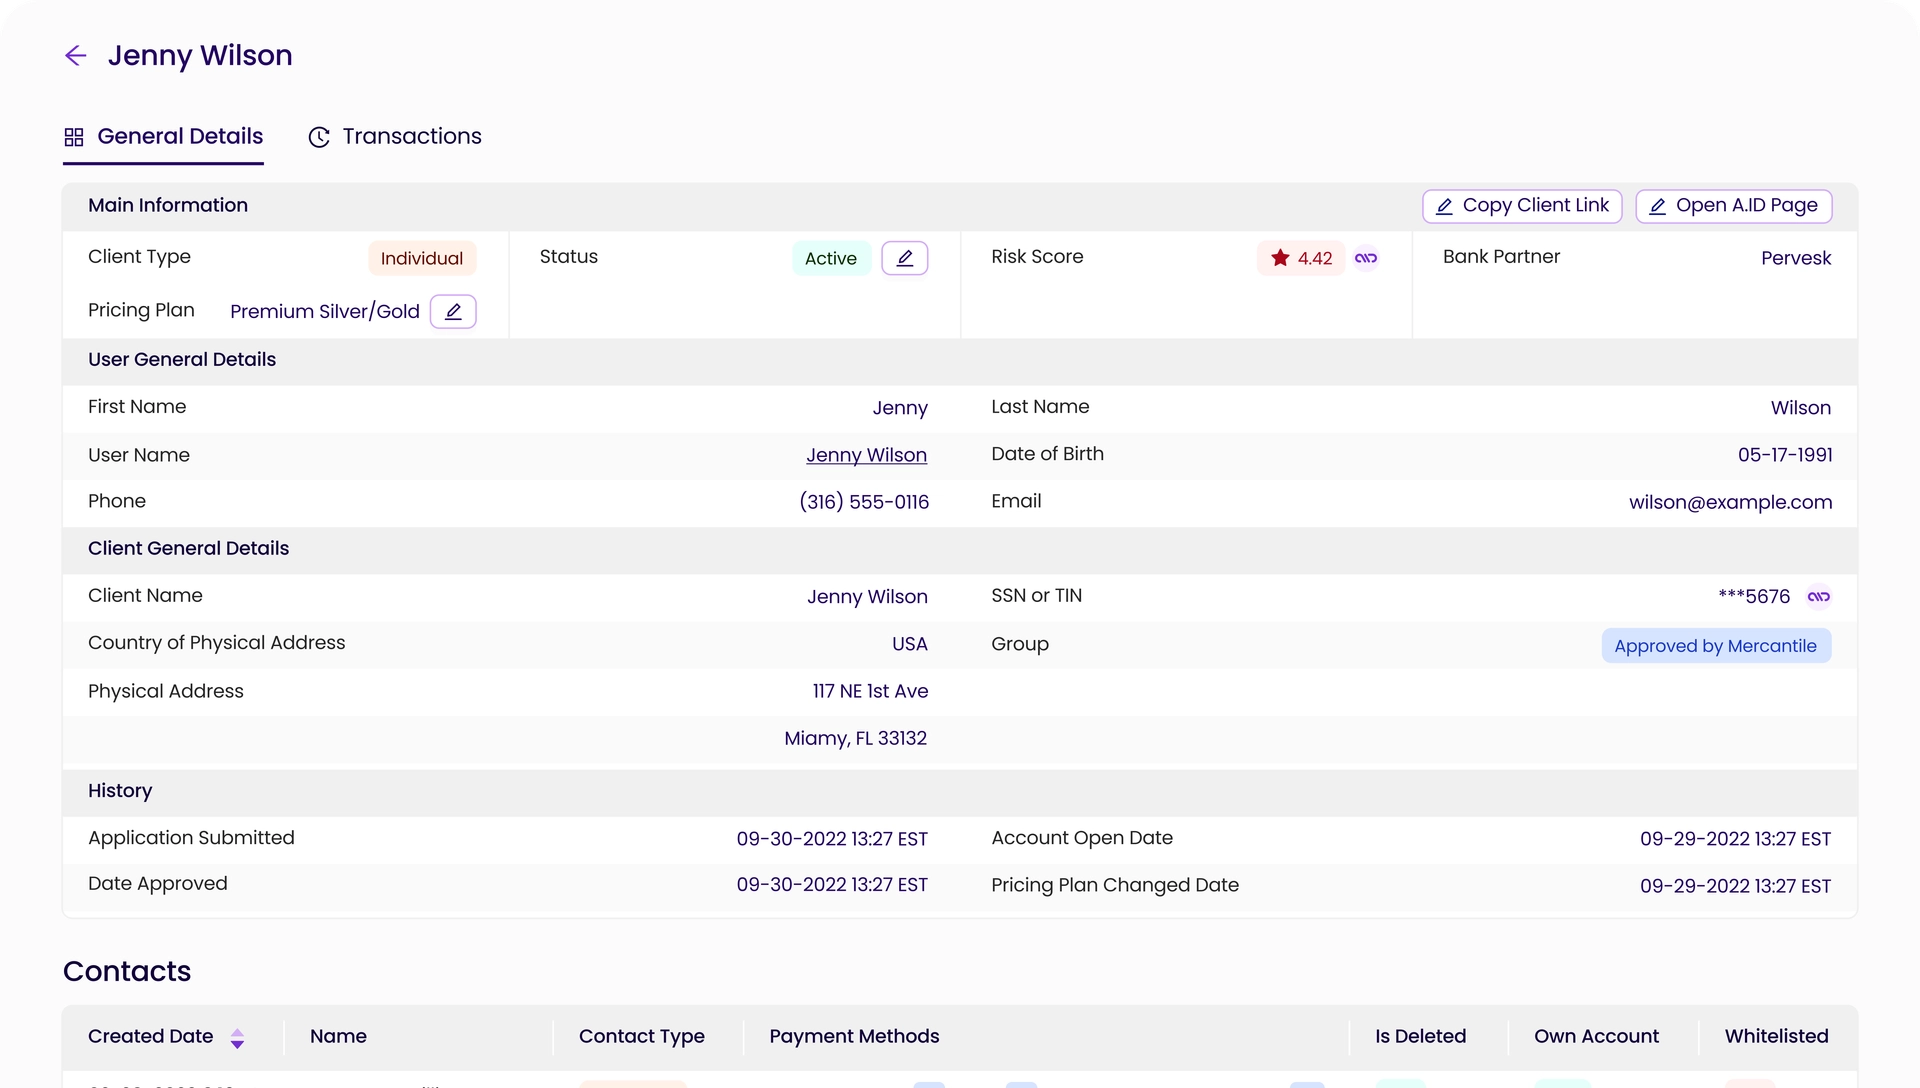The height and width of the screenshot is (1088, 1920).
Task: Click the Individual client type badge
Action: [x=421, y=258]
